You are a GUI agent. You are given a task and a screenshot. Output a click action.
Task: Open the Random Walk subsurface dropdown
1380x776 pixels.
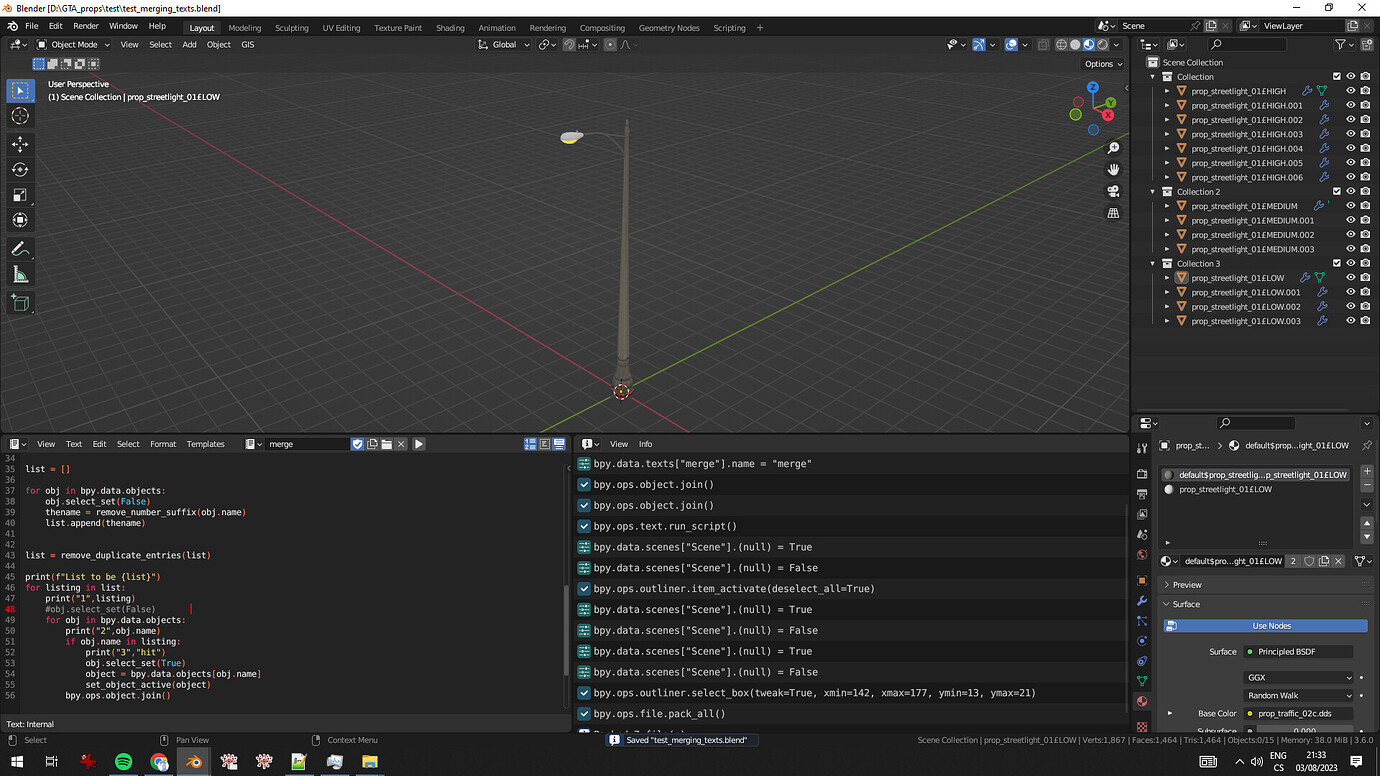pyautogui.click(x=1299, y=695)
